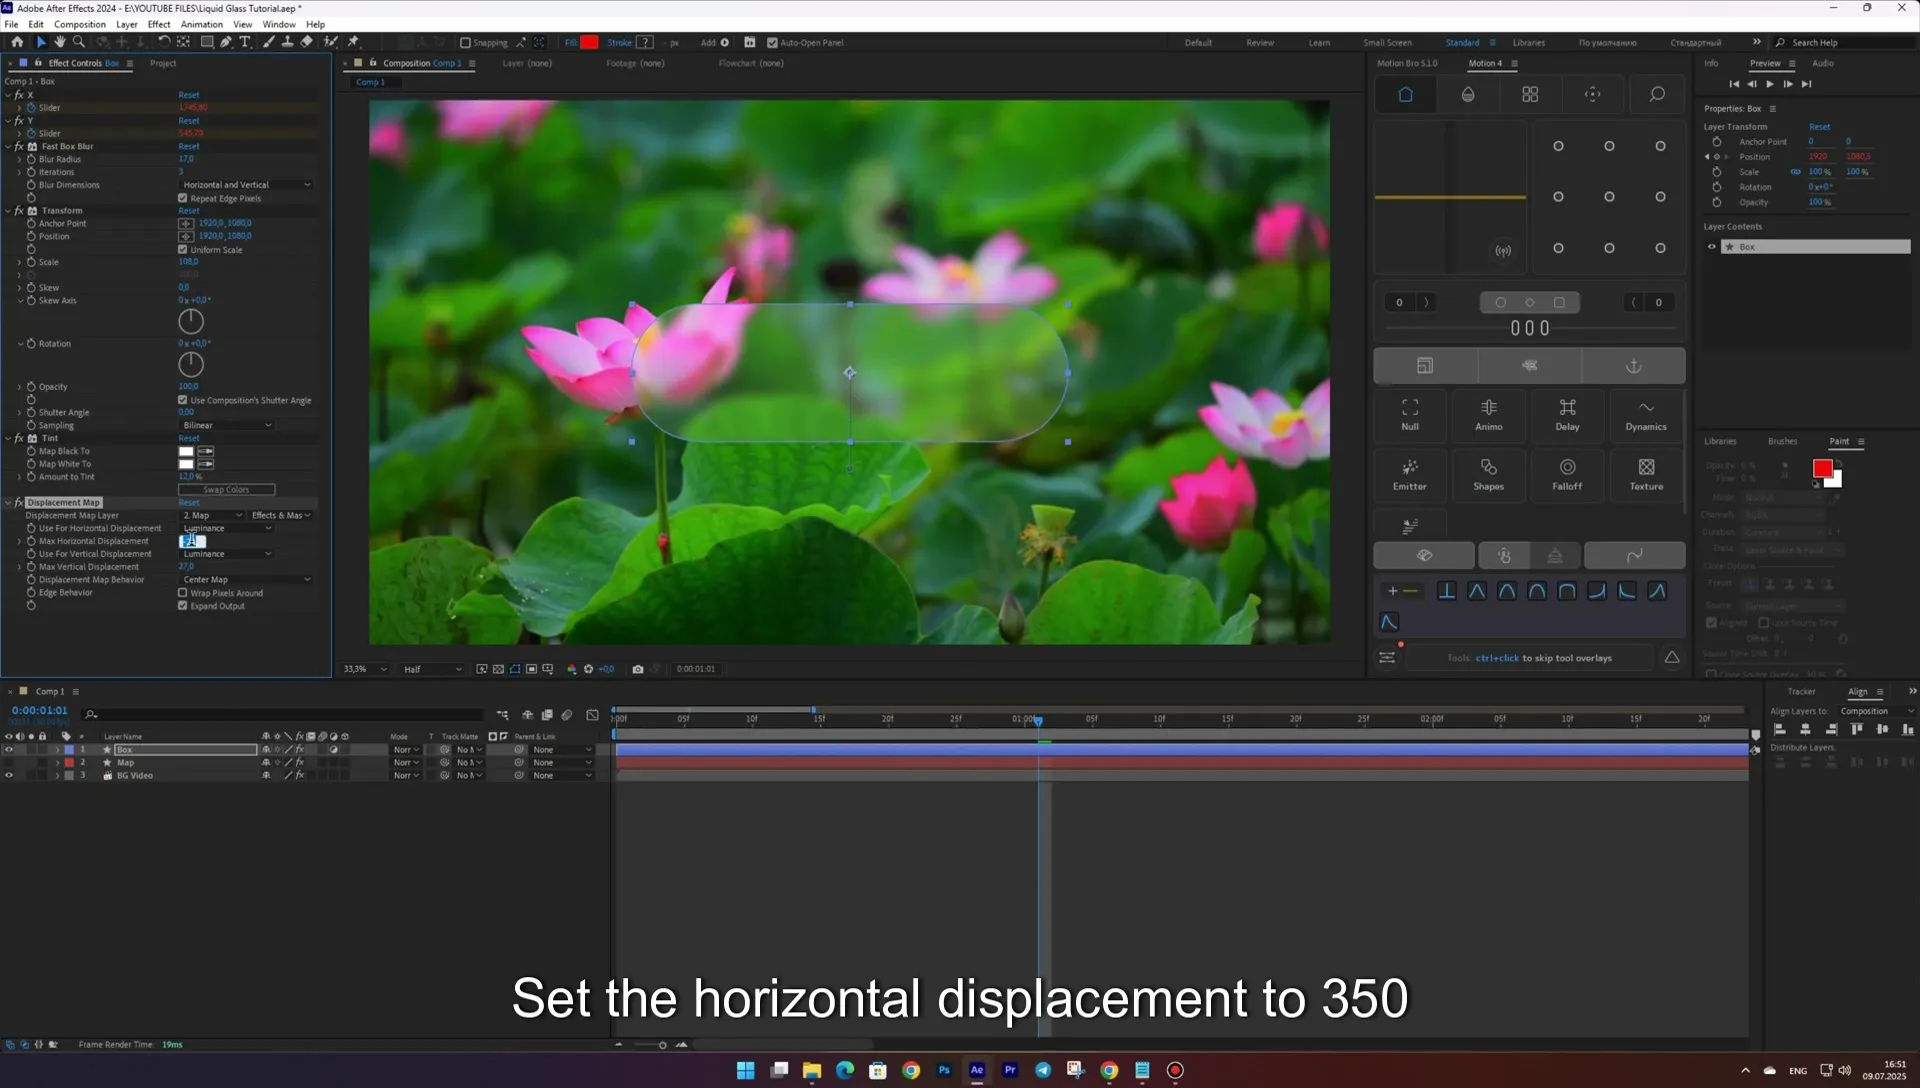Select the Type tool in toolbar

(245, 42)
